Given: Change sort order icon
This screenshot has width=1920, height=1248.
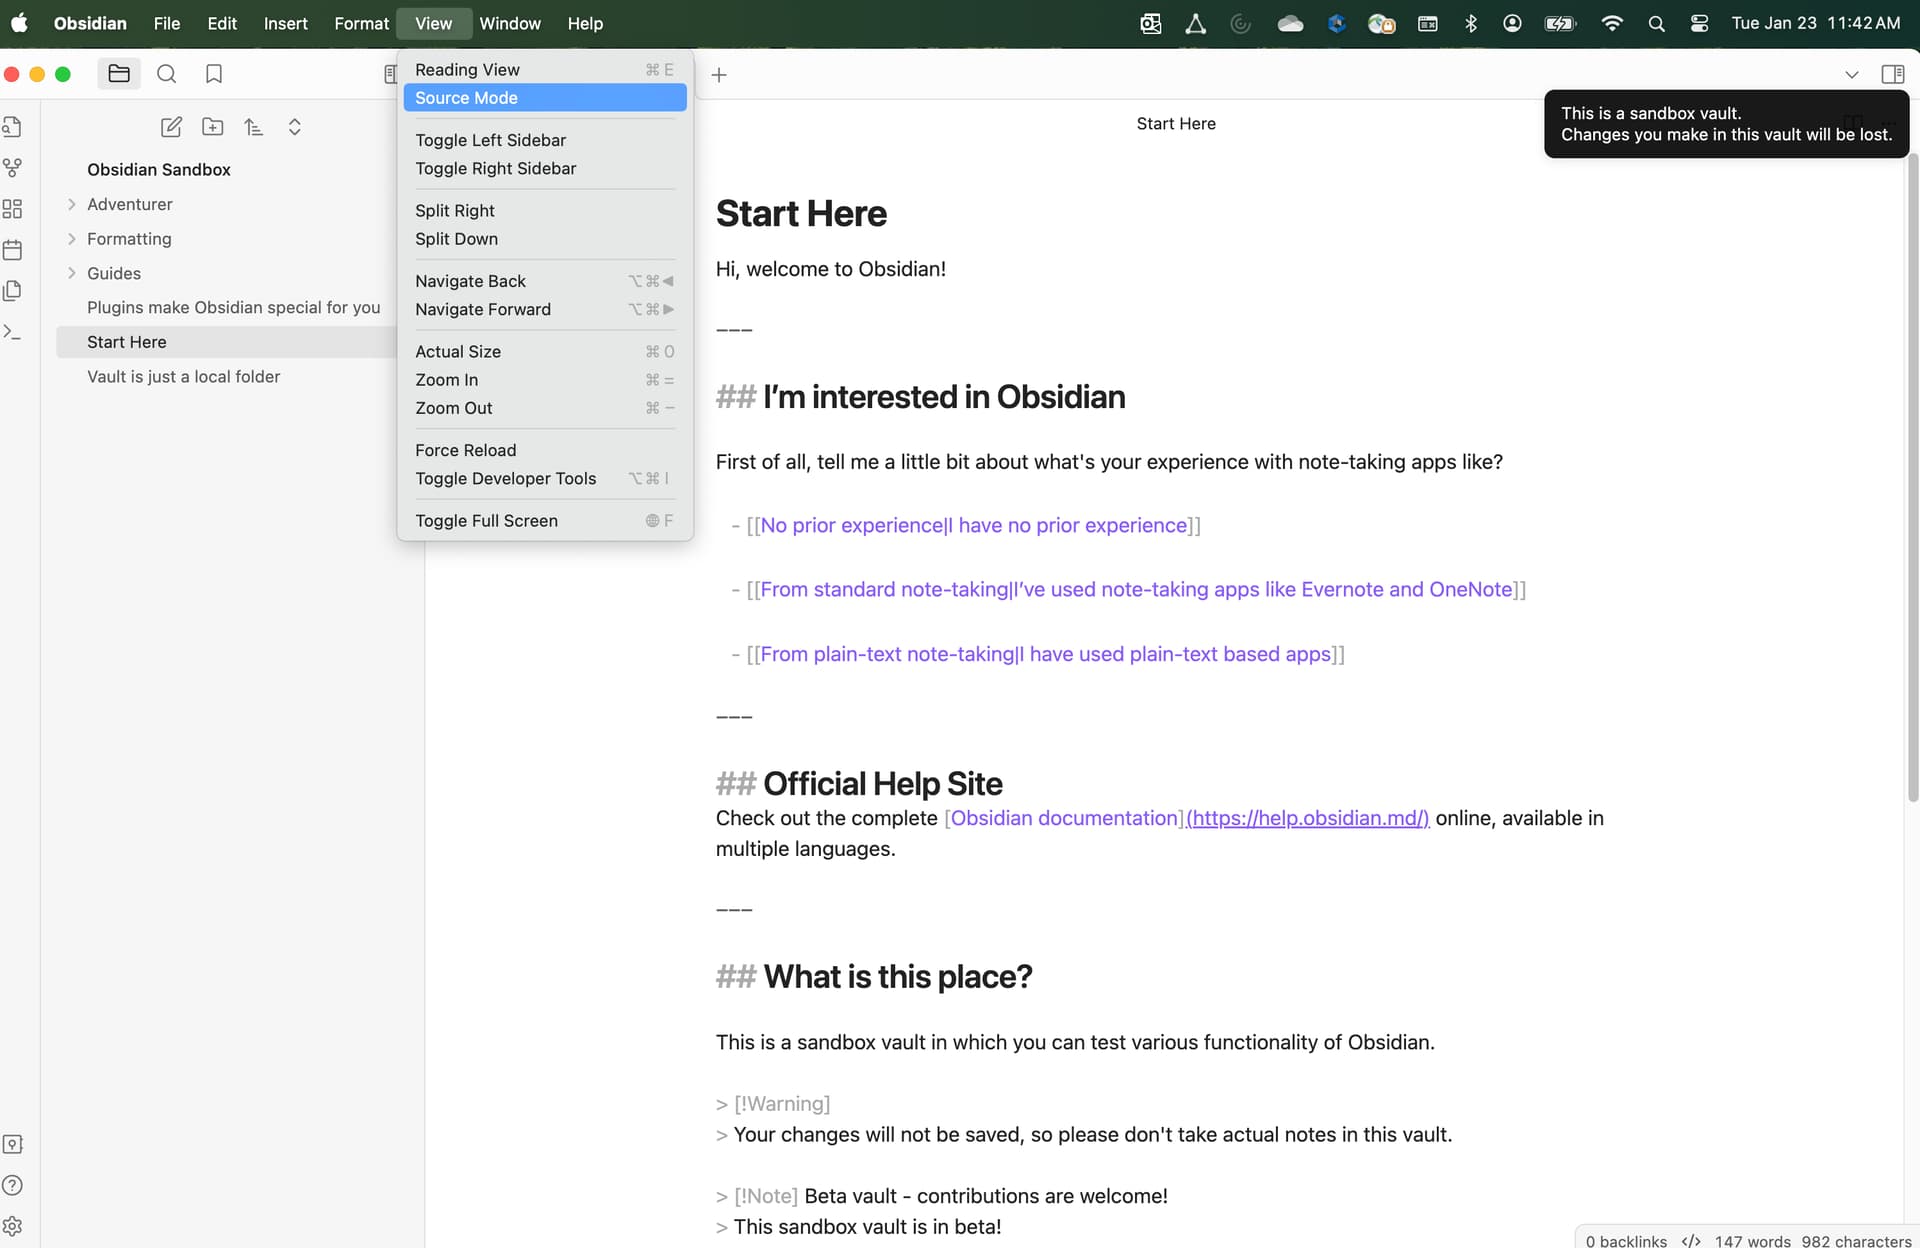Looking at the screenshot, I should [x=253, y=127].
